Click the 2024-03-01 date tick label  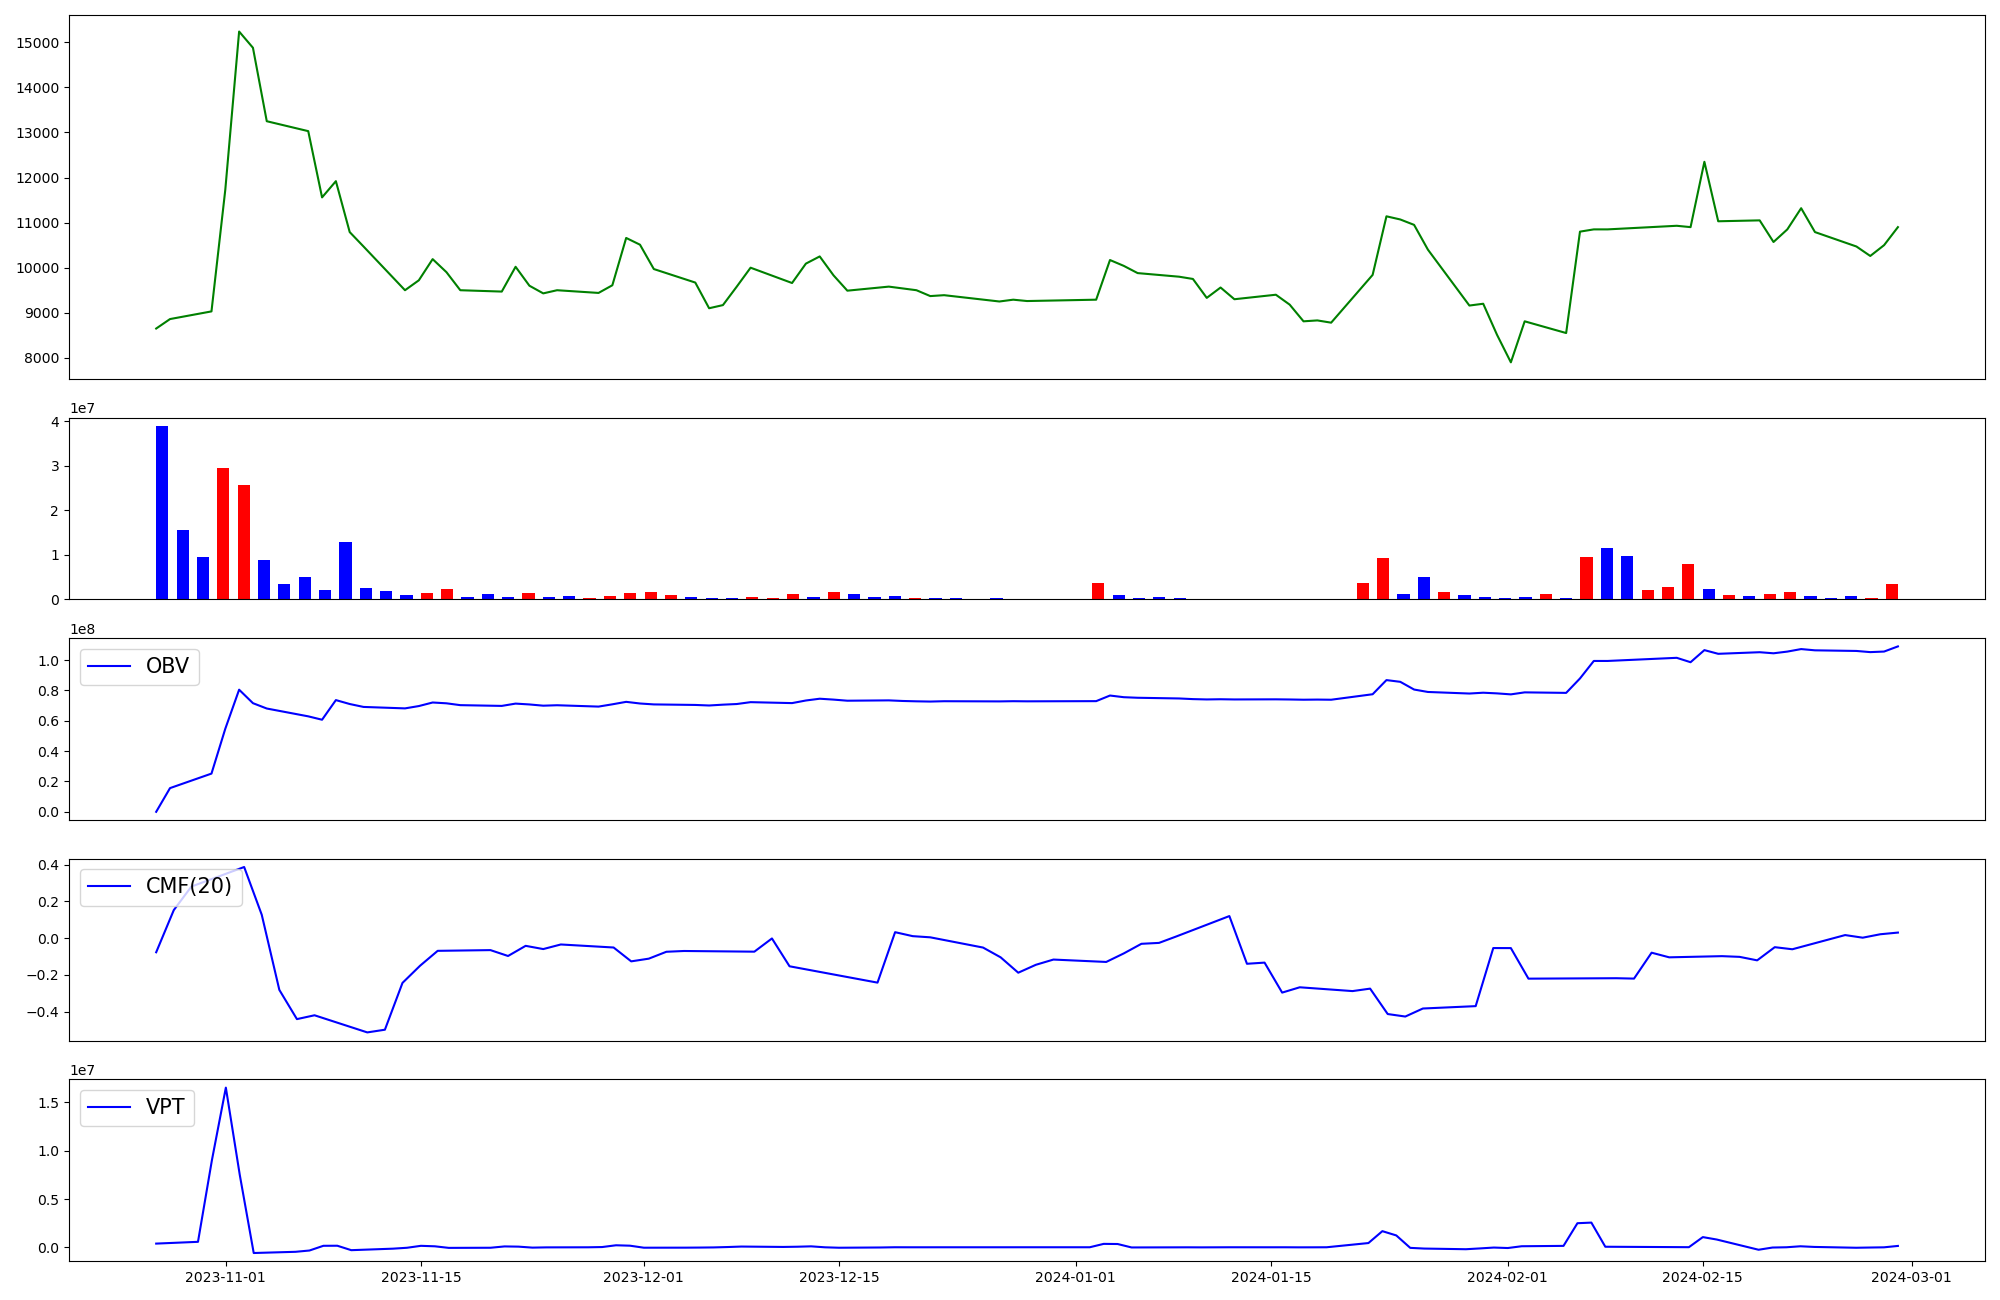[x=1911, y=1278]
